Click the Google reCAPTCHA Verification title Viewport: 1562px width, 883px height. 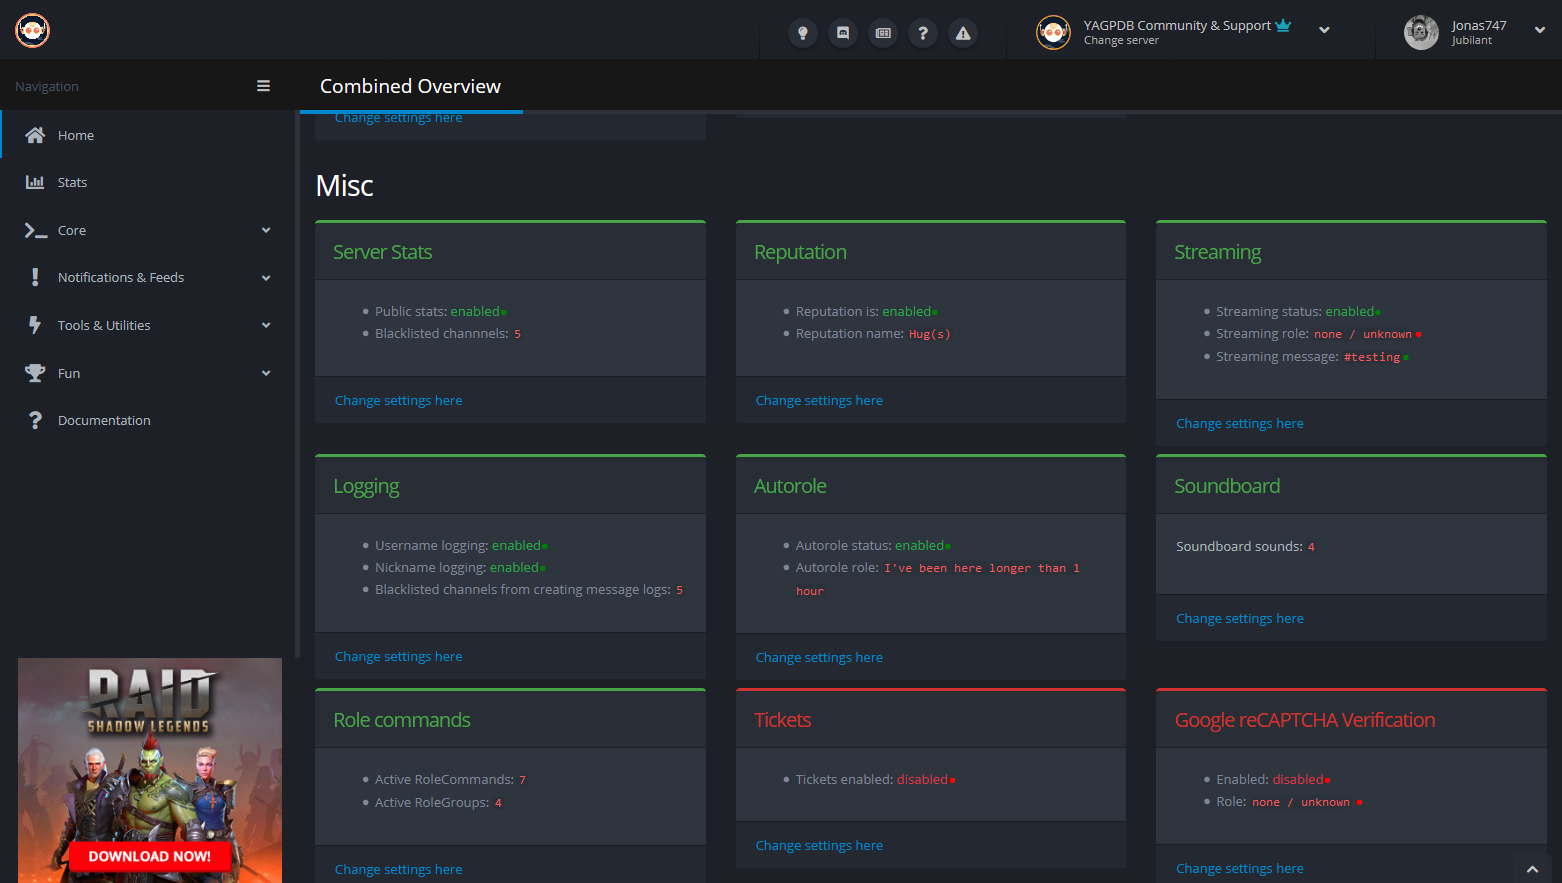(1305, 720)
